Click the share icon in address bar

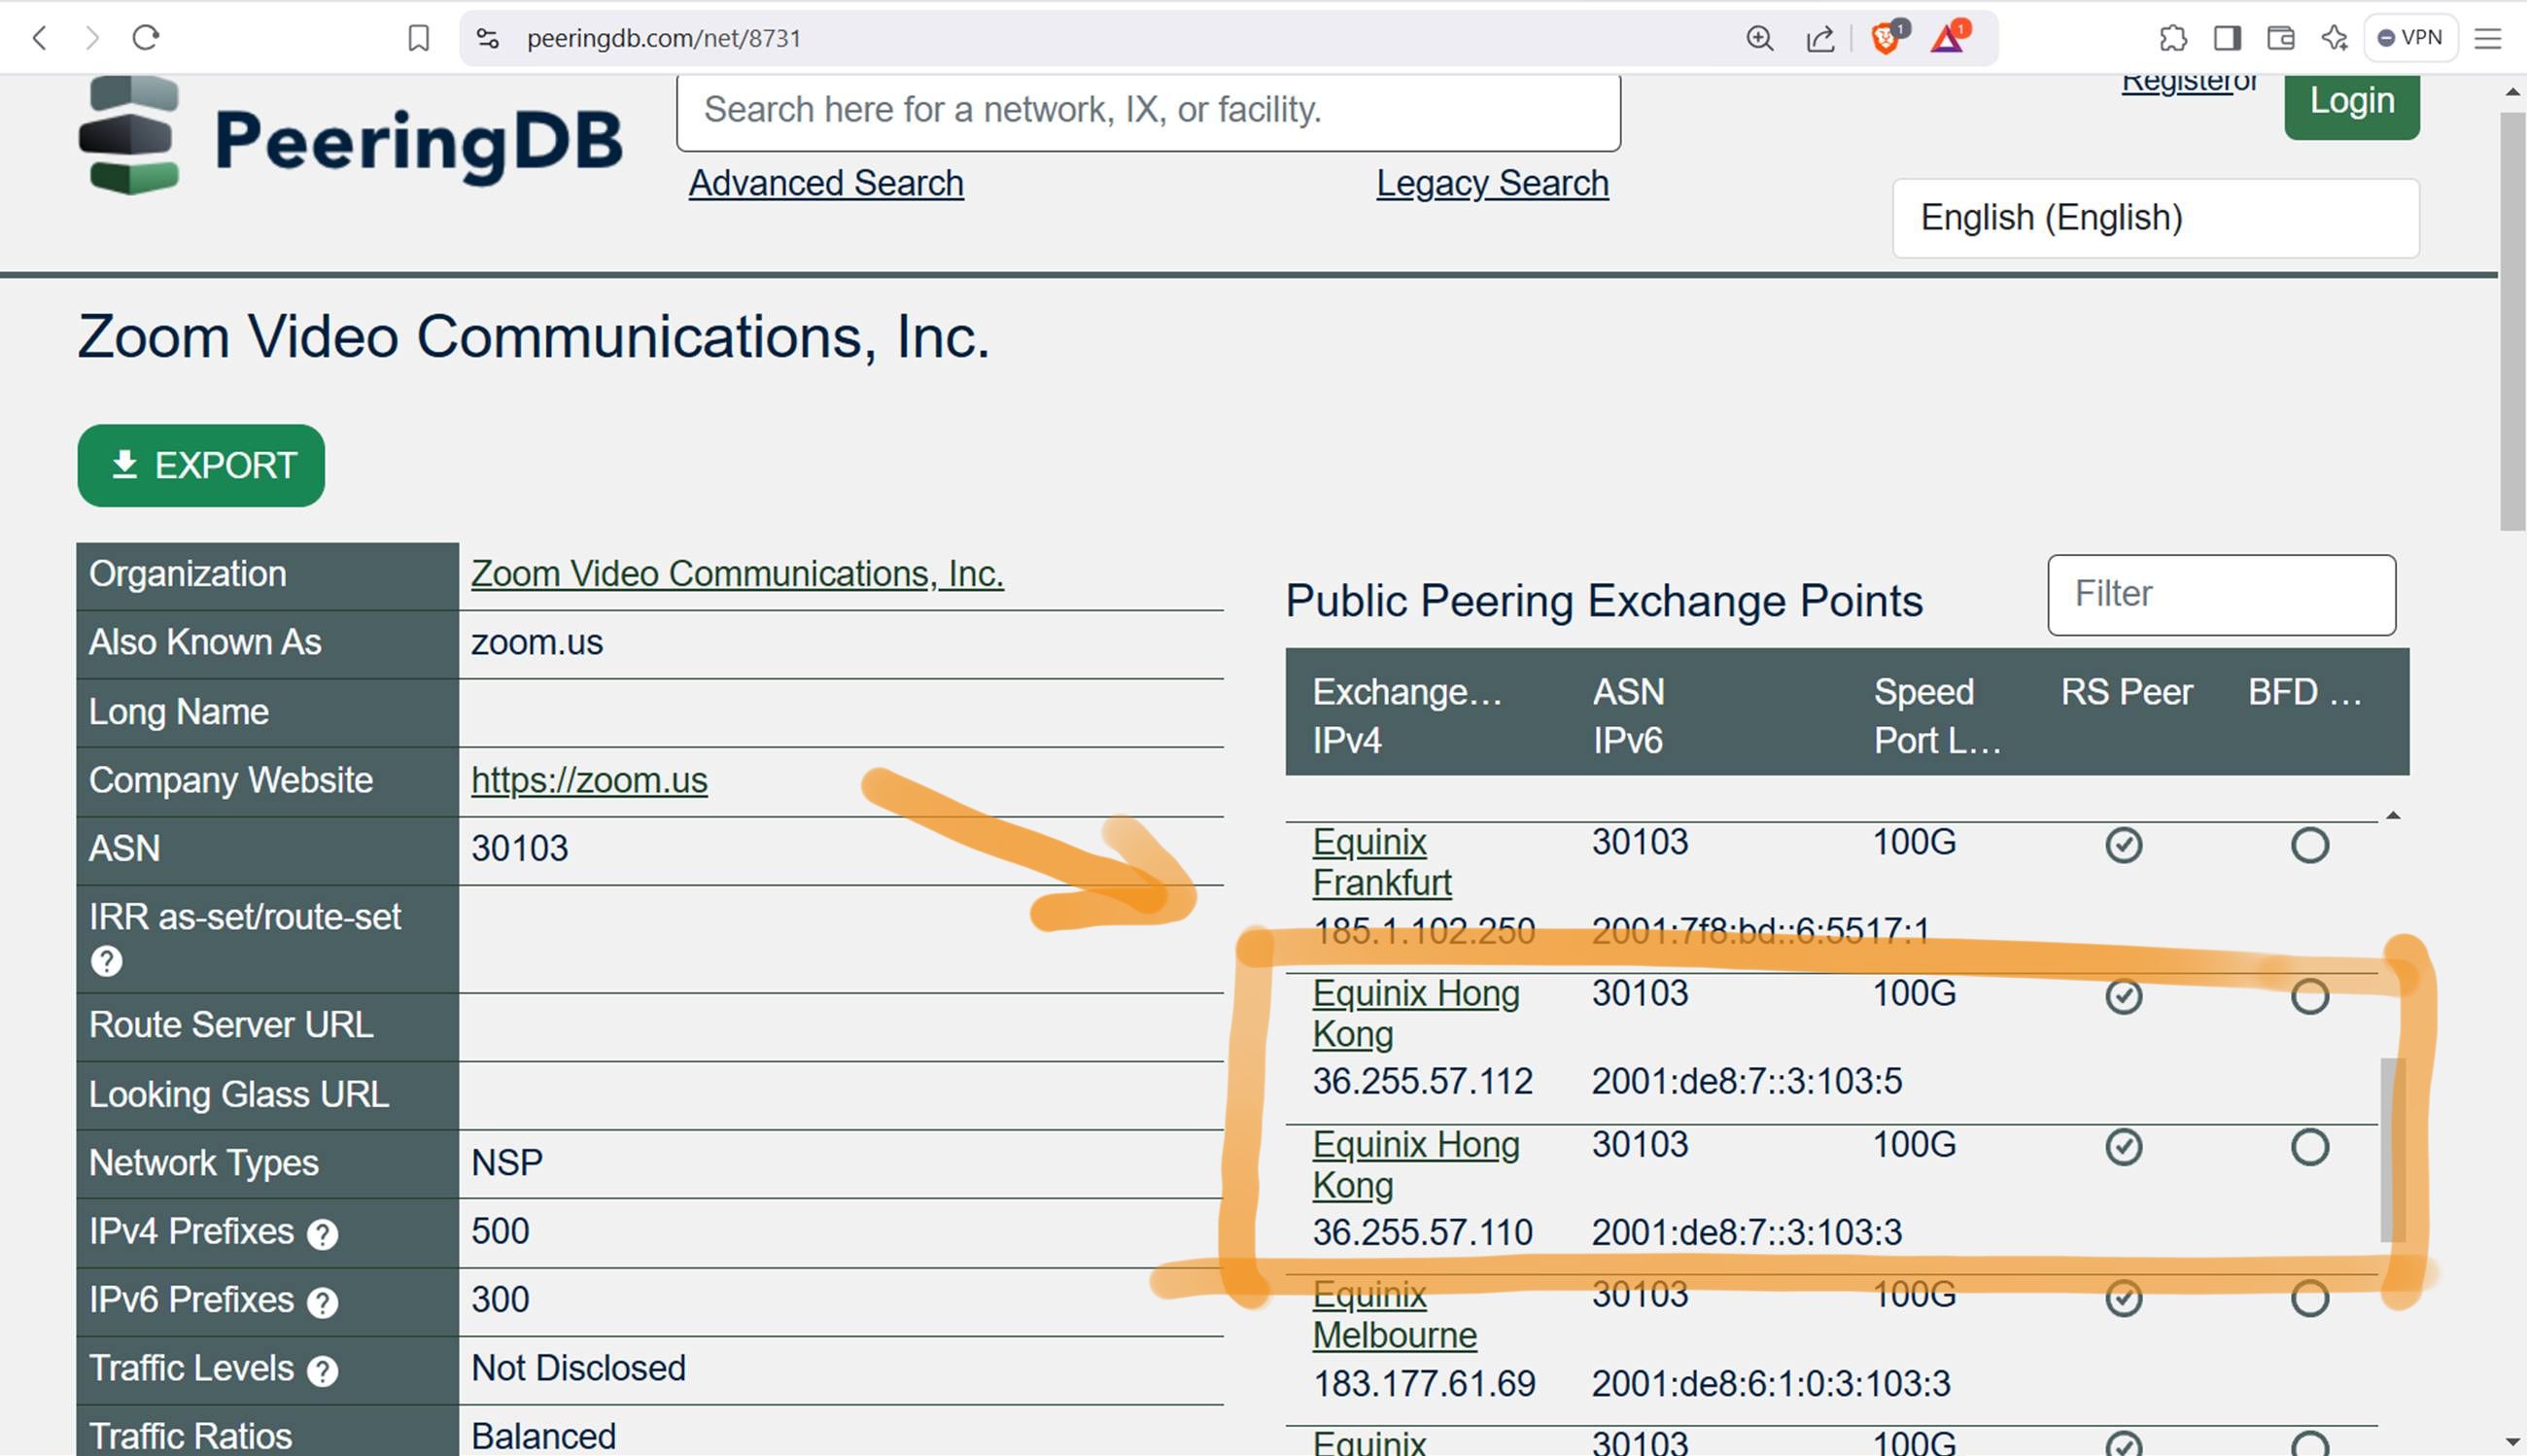(1820, 38)
